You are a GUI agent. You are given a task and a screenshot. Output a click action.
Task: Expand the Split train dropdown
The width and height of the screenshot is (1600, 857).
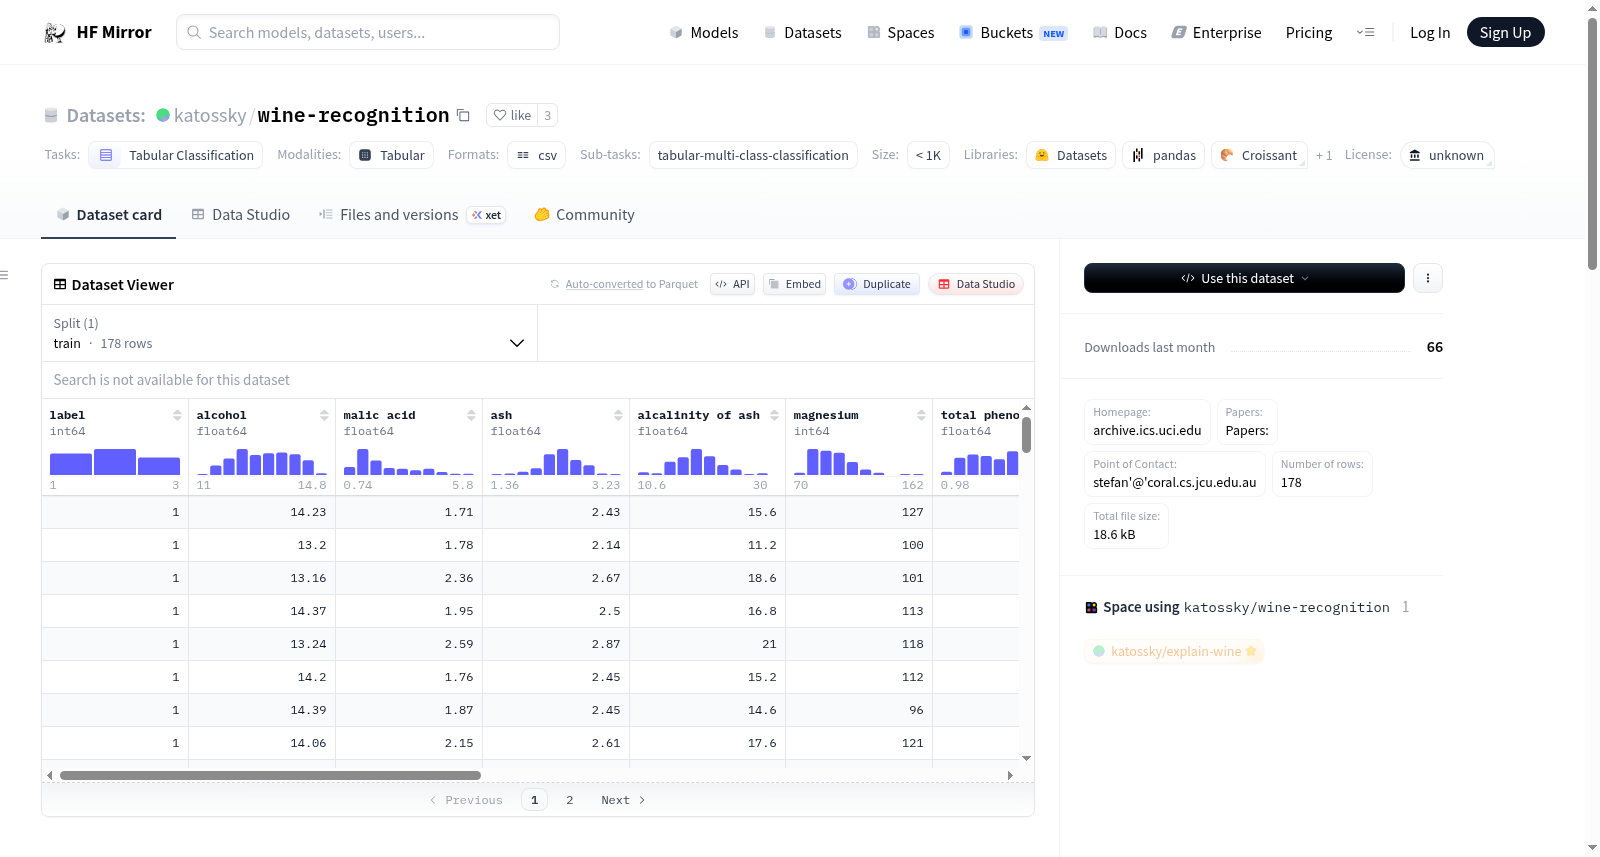pos(289,333)
